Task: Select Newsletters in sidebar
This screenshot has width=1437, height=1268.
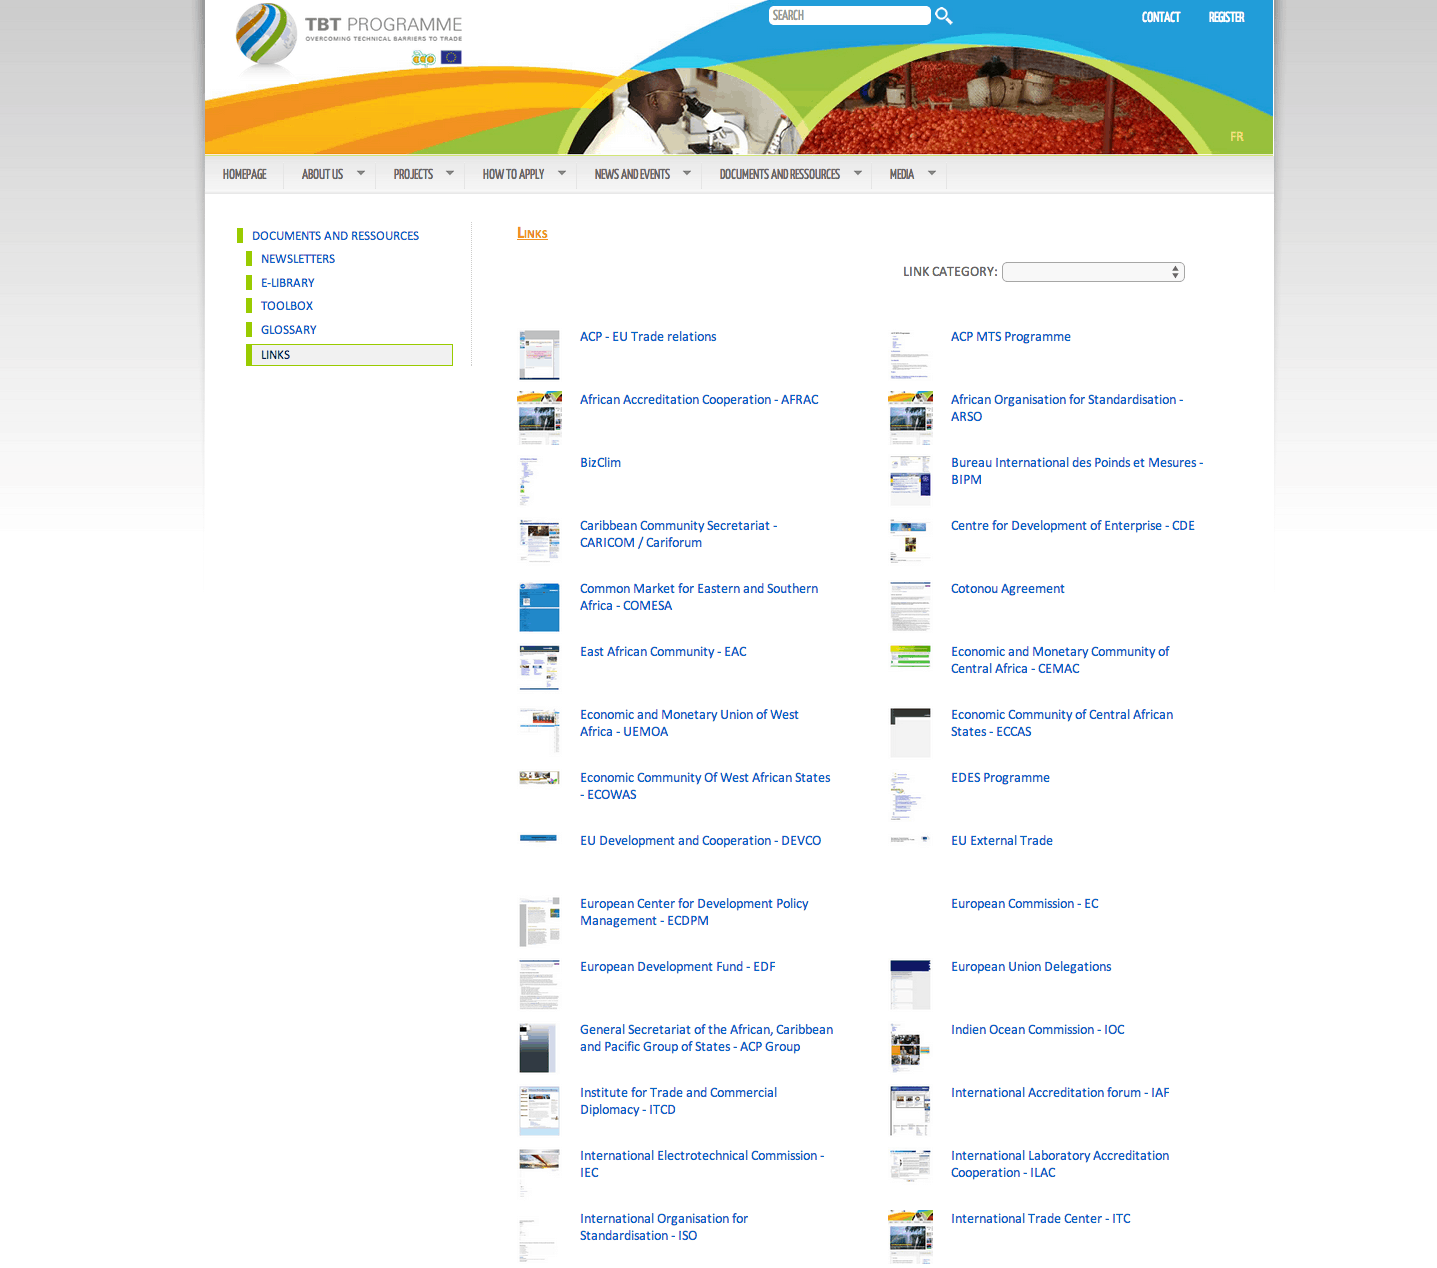Action: click(x=298, y=259)
